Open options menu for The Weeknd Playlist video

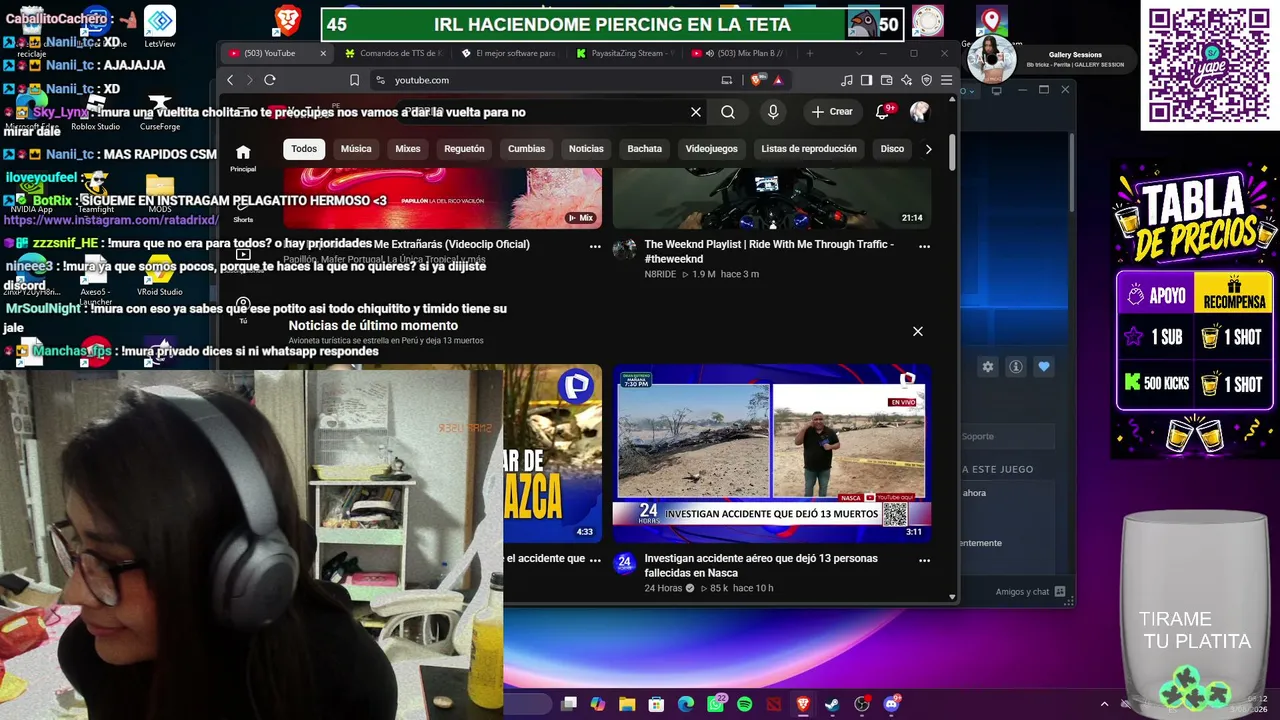(924, 246)
